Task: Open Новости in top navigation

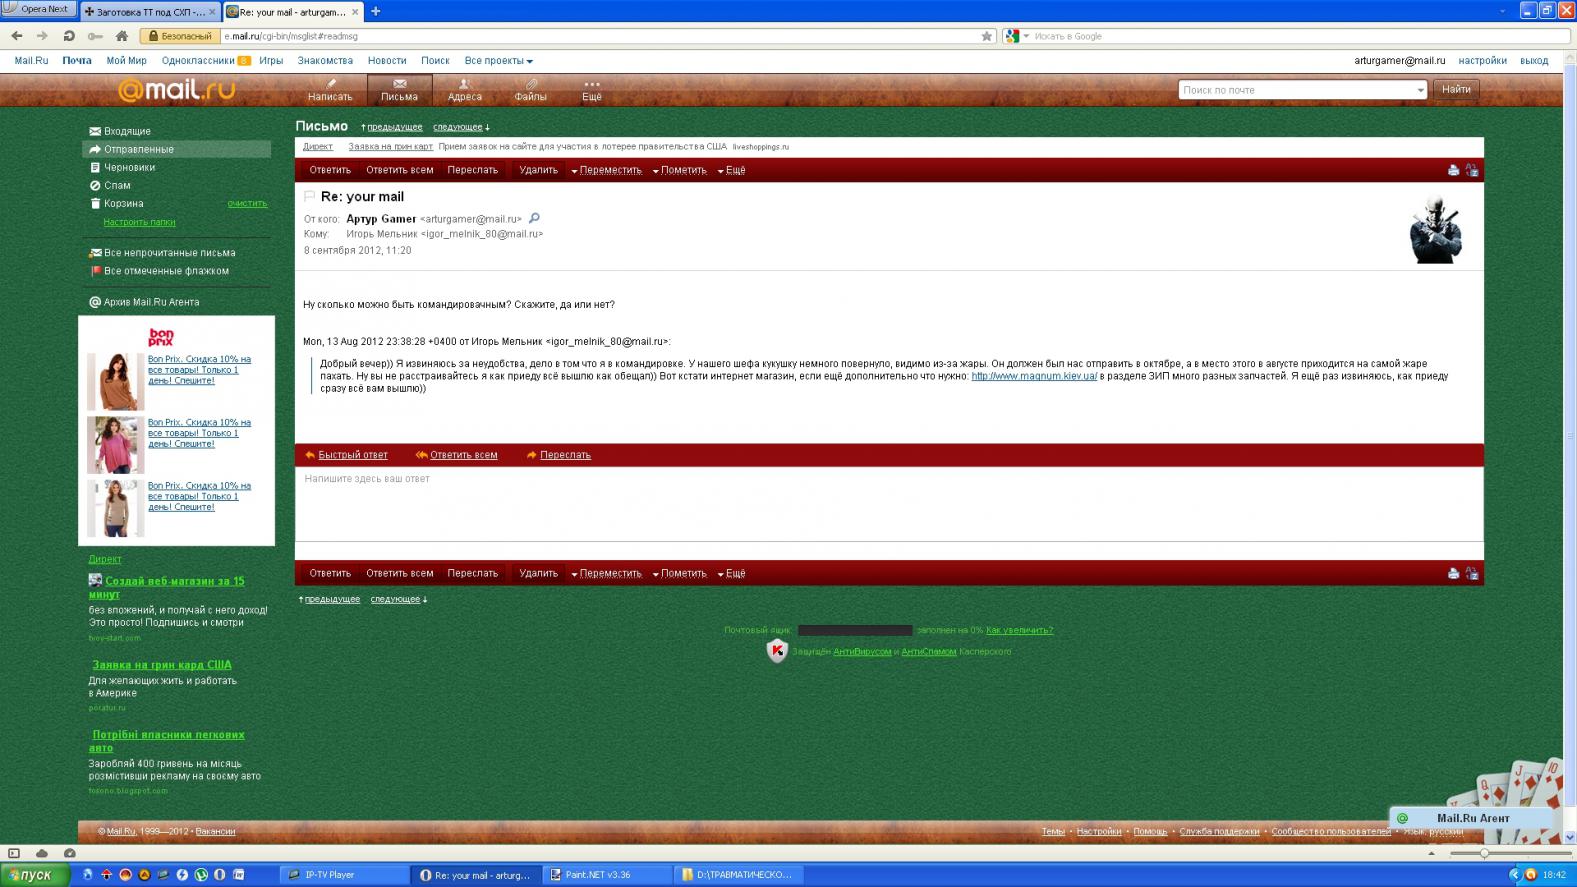Action: (x=387, y=61)
